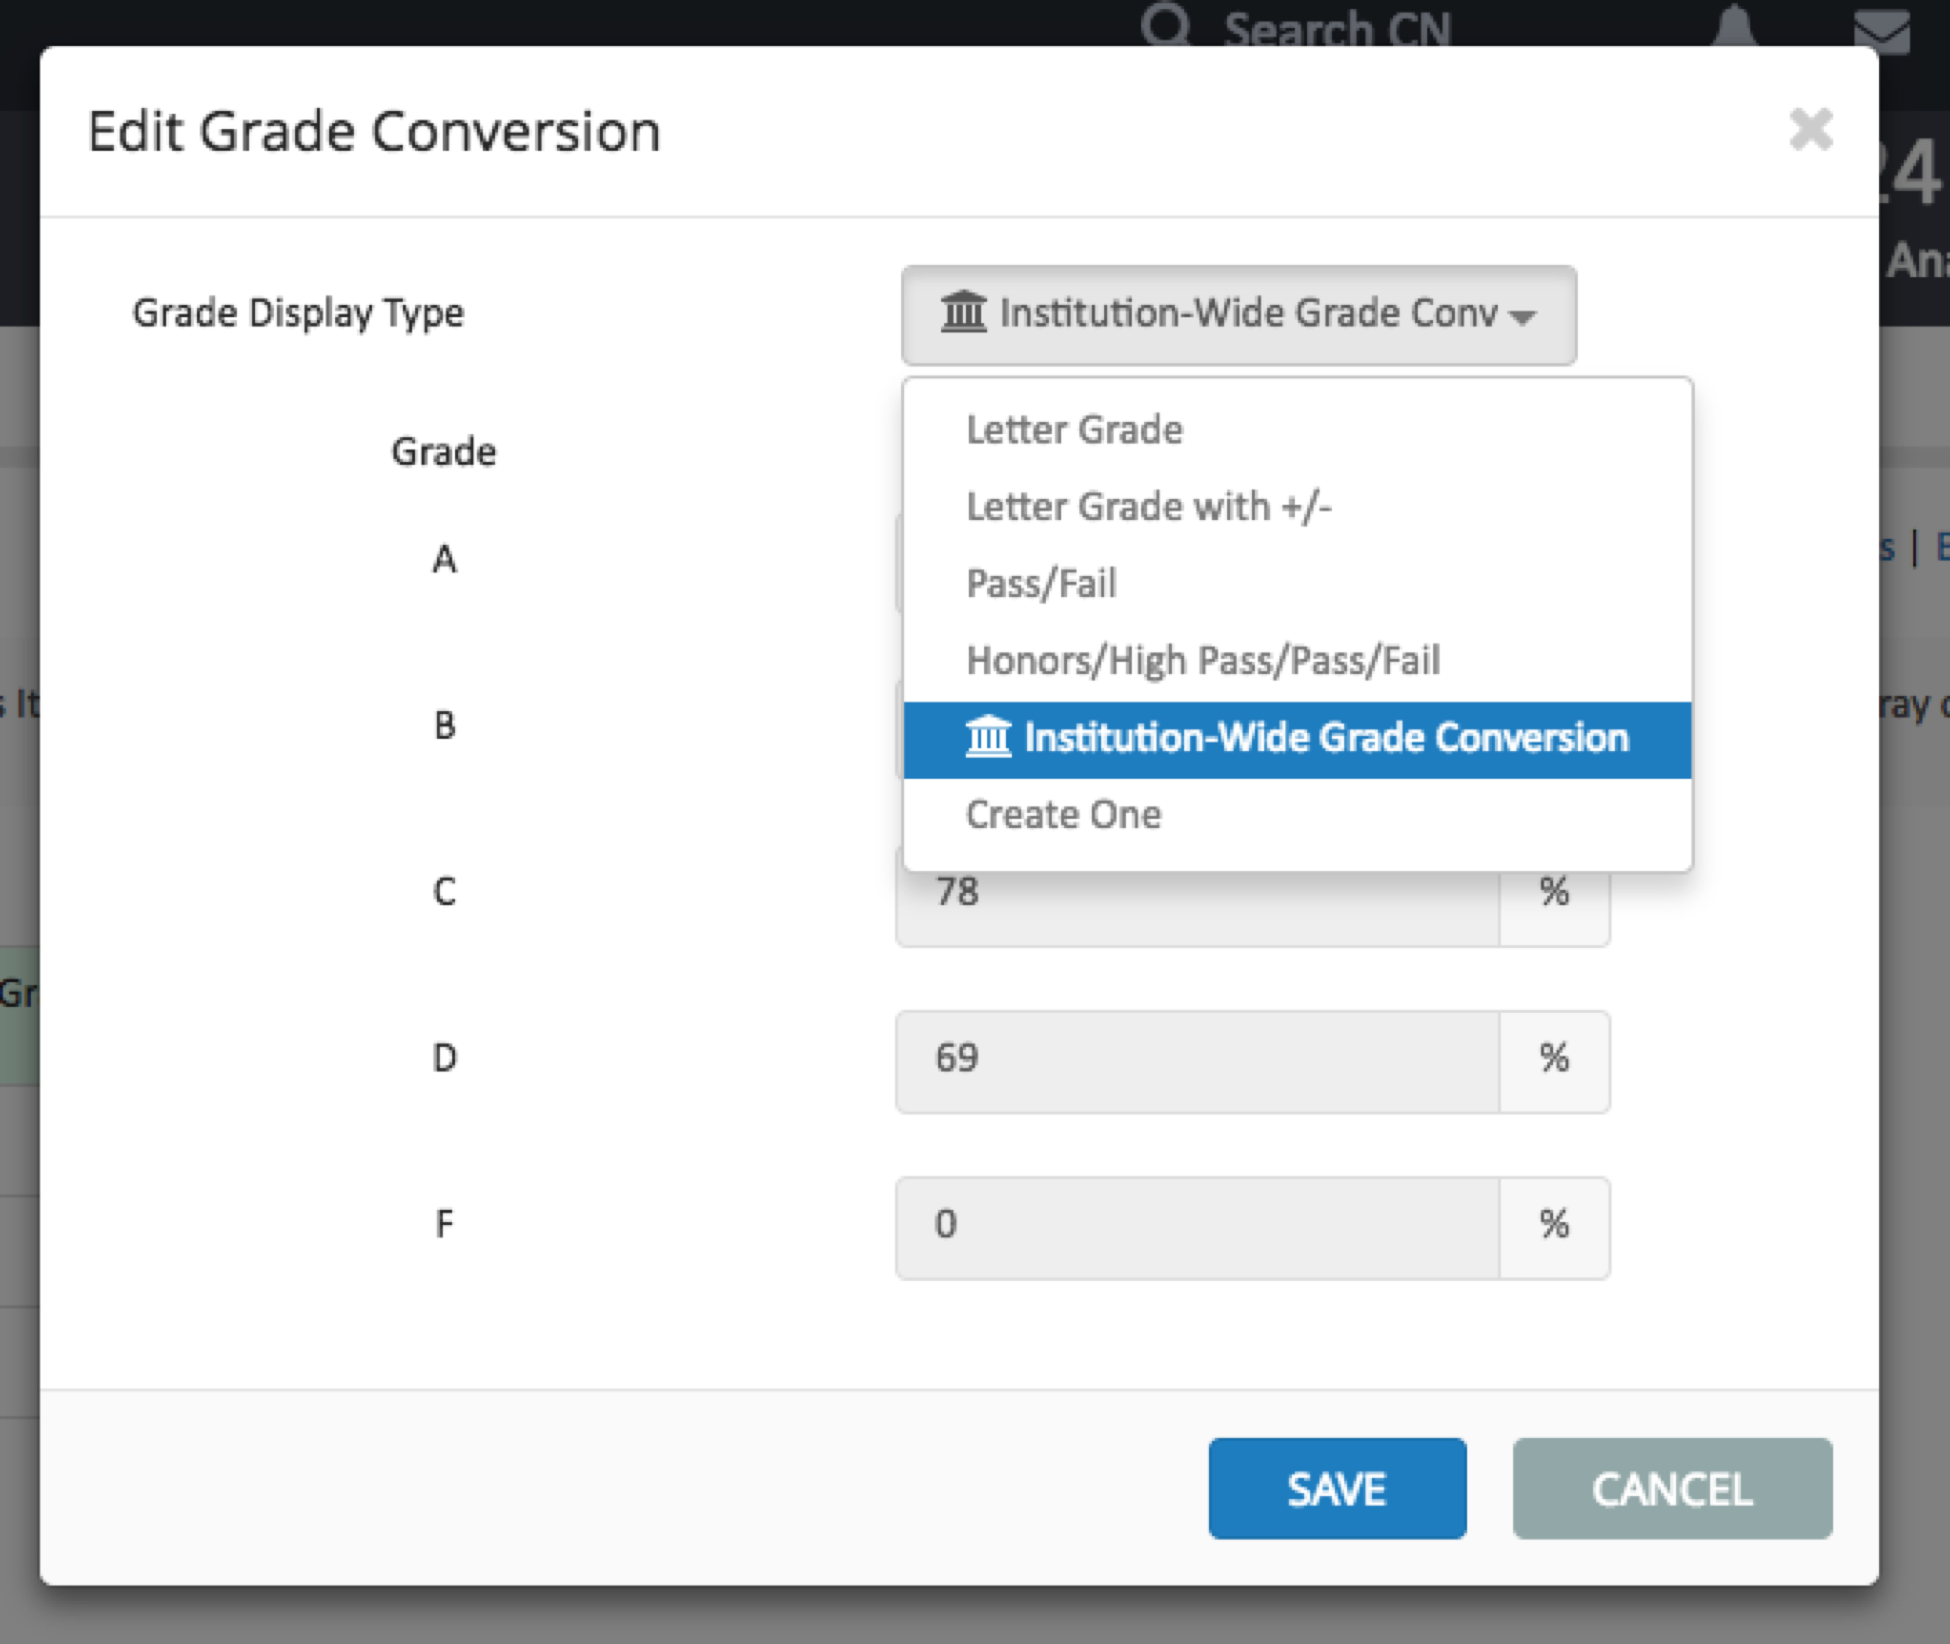Open the Grade Display Type dropdown

[1239, 315]
